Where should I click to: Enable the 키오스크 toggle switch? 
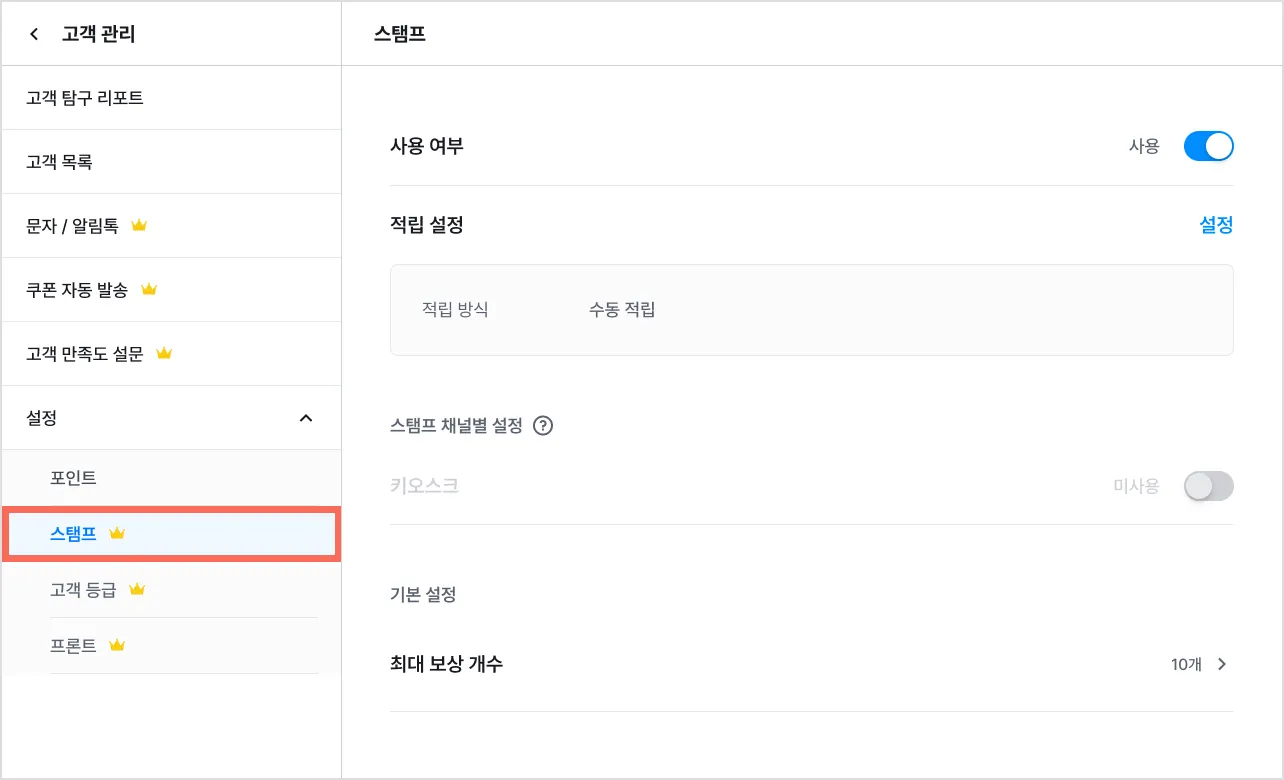pos(1208,487)
